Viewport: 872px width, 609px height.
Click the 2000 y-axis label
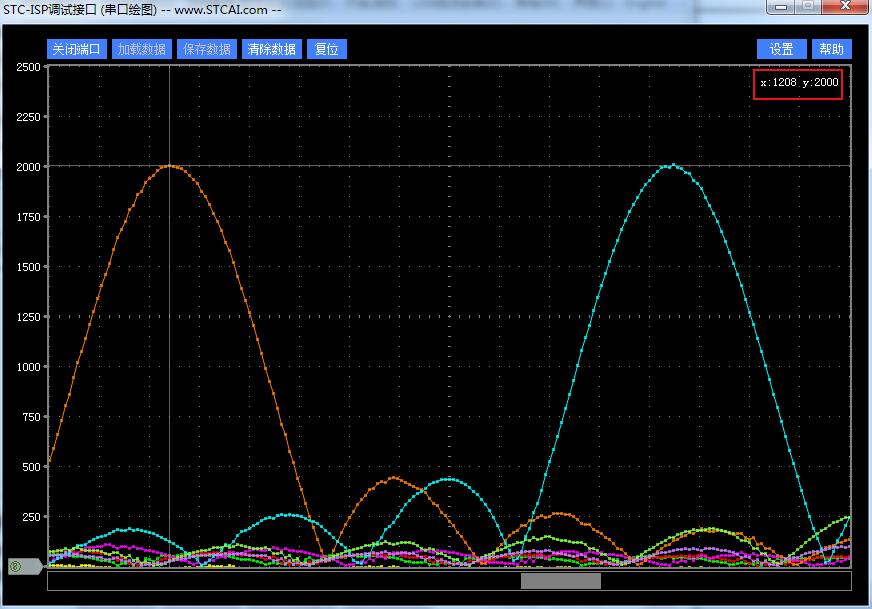pyautogui.click(x=28, y=167)
